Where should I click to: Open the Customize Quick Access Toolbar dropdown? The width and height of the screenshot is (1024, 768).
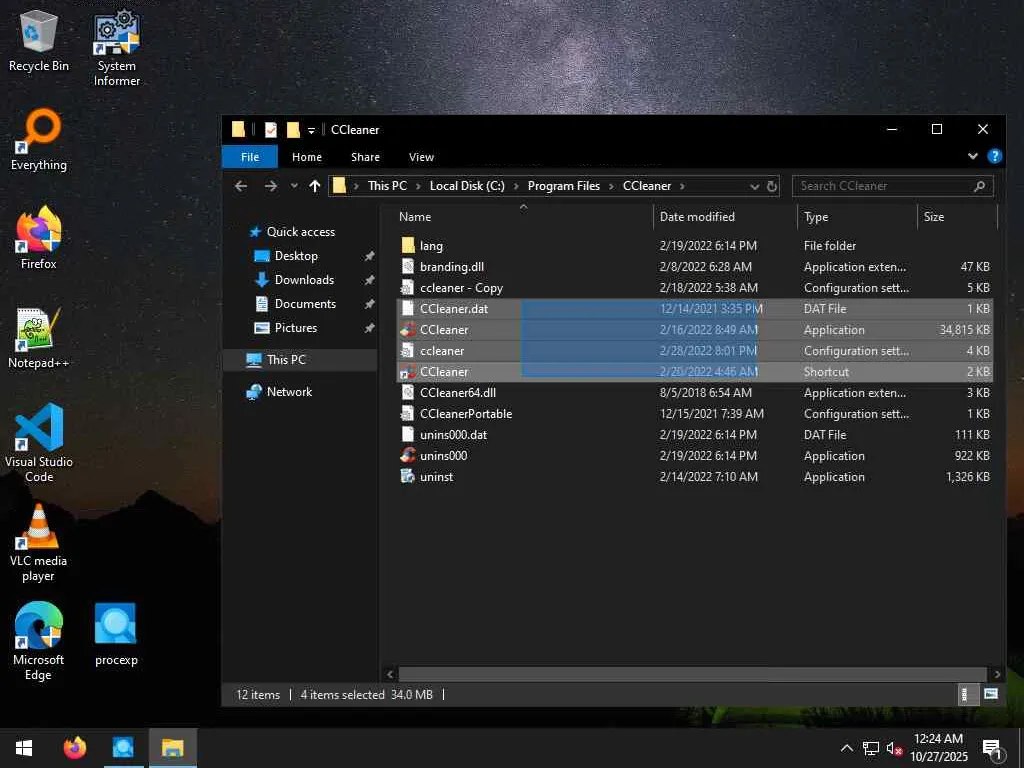coord(312,130)
